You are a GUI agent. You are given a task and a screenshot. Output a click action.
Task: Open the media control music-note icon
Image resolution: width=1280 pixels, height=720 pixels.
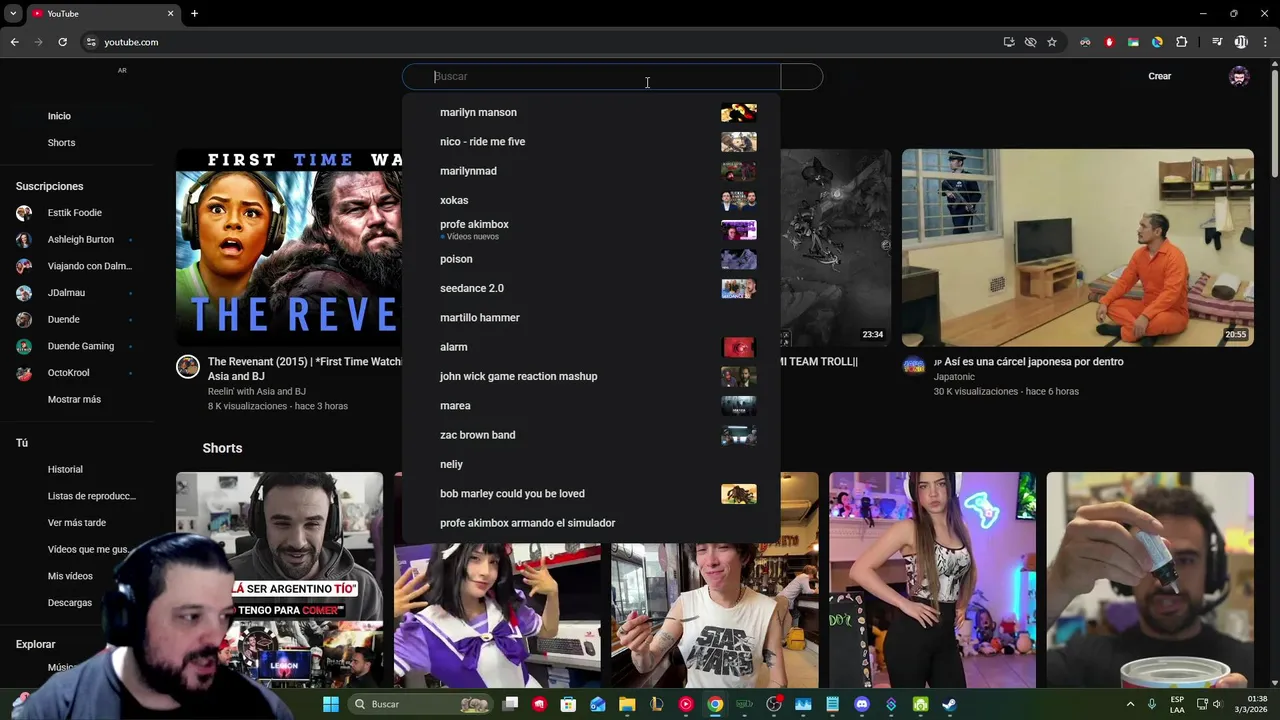point(1217,42)
